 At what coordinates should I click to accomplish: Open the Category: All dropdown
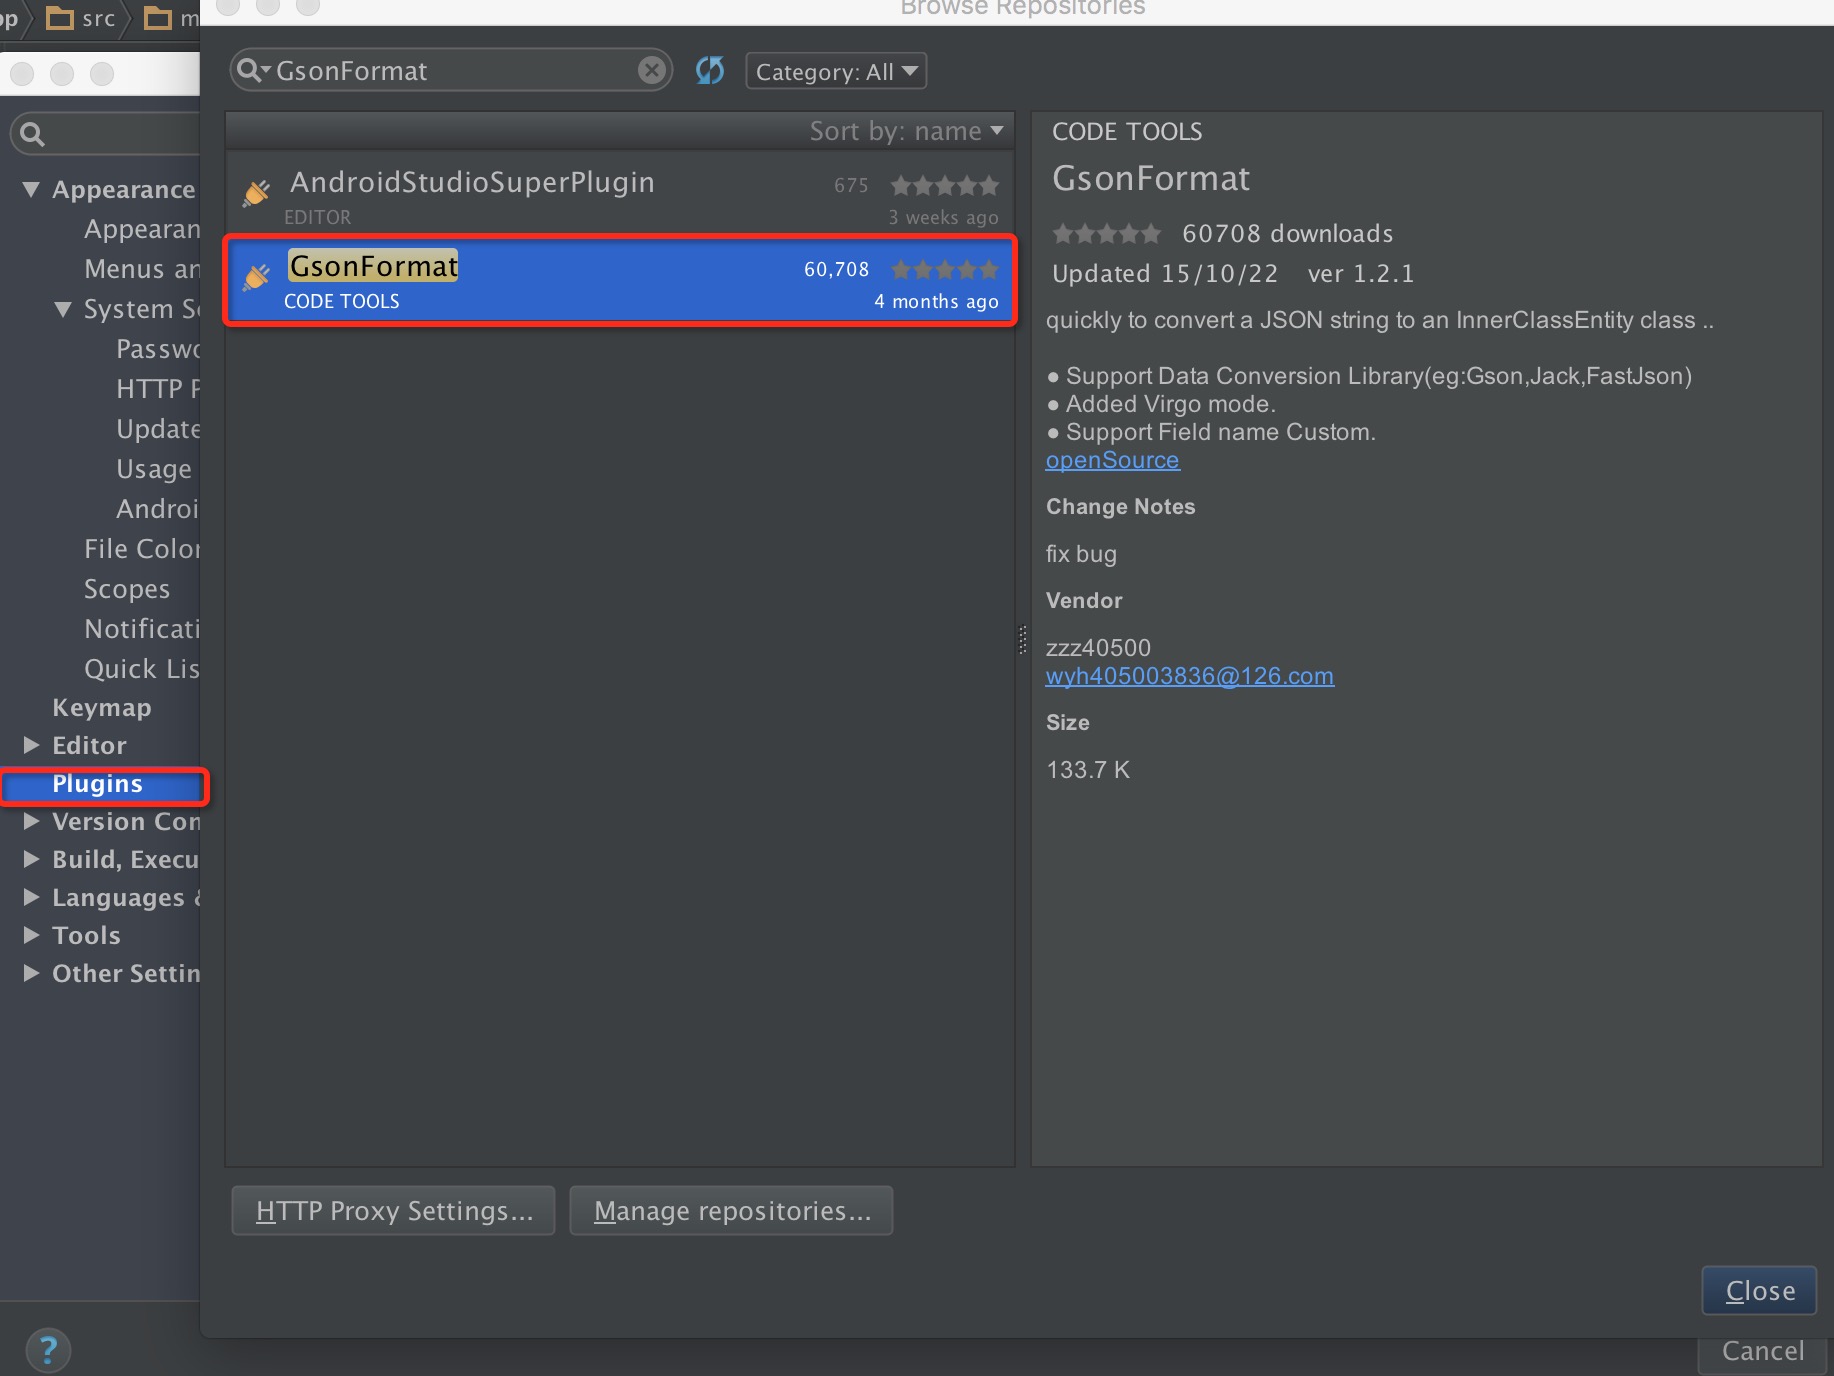(x=836, y=71)
